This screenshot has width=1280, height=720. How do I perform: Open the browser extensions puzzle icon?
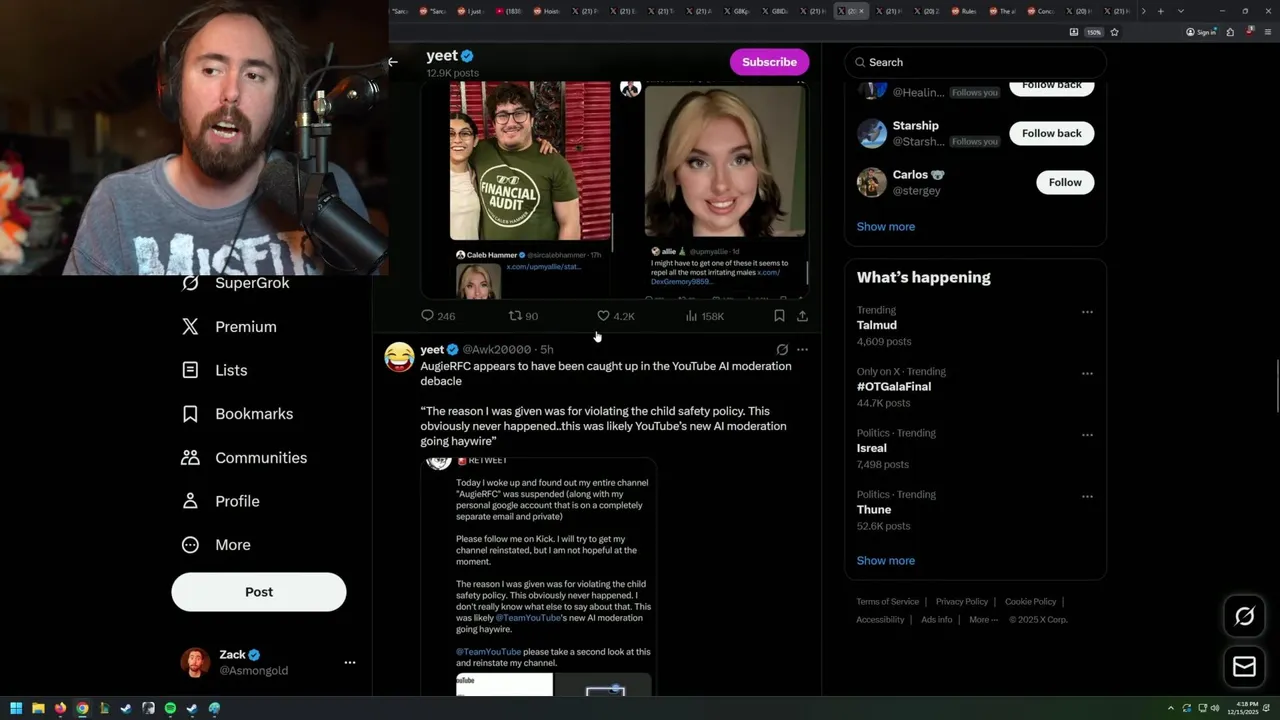coord(1230,32)
